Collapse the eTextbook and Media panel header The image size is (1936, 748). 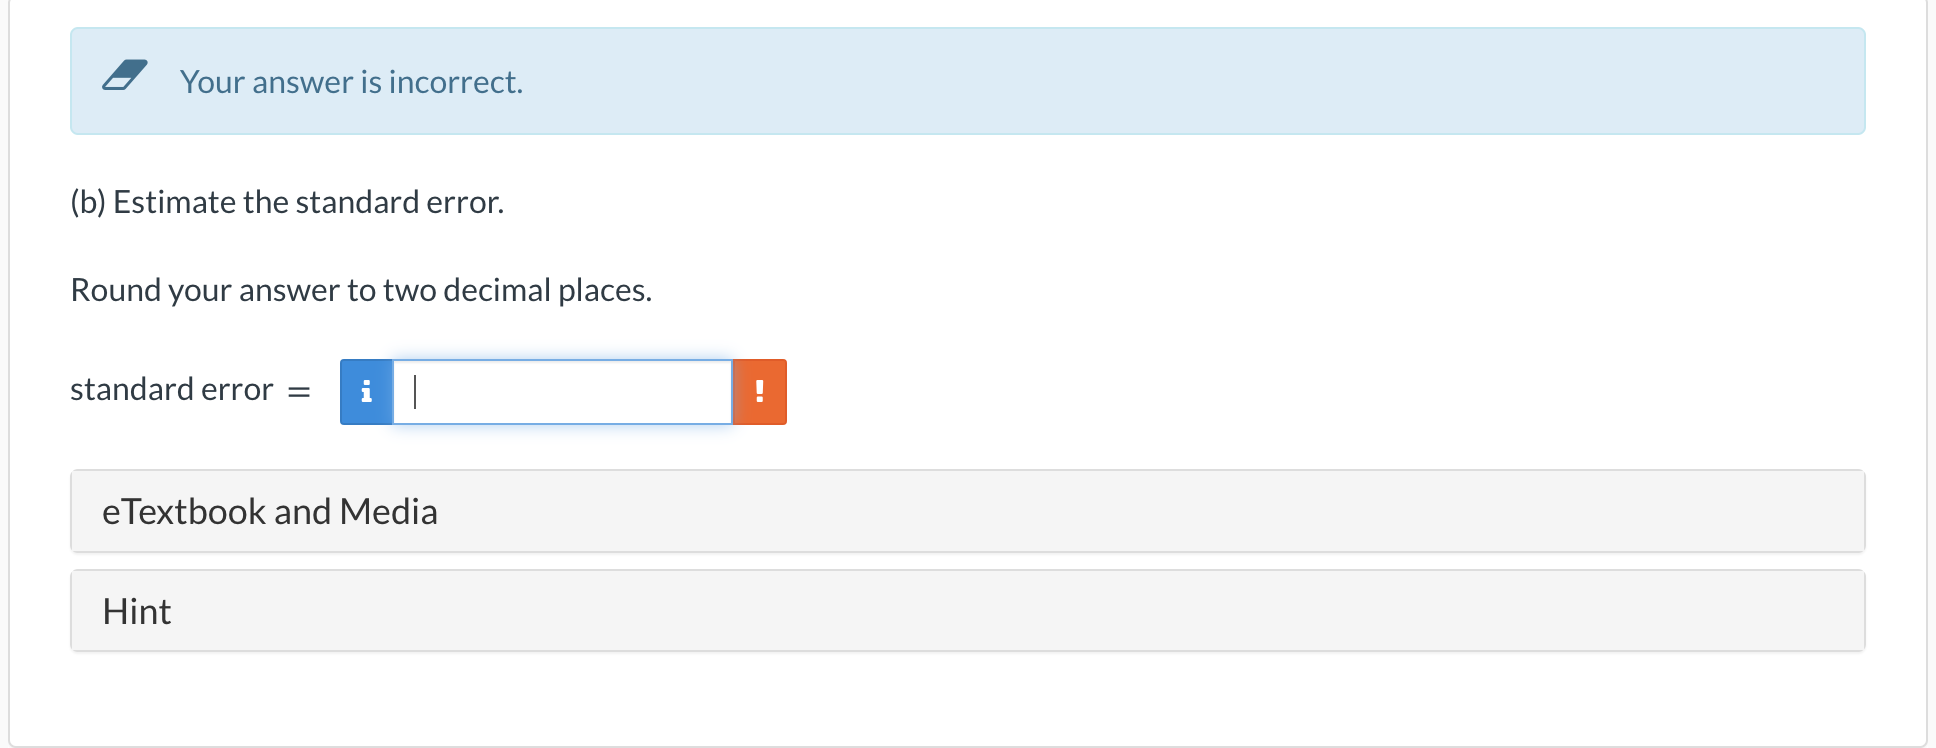[270, 511]
